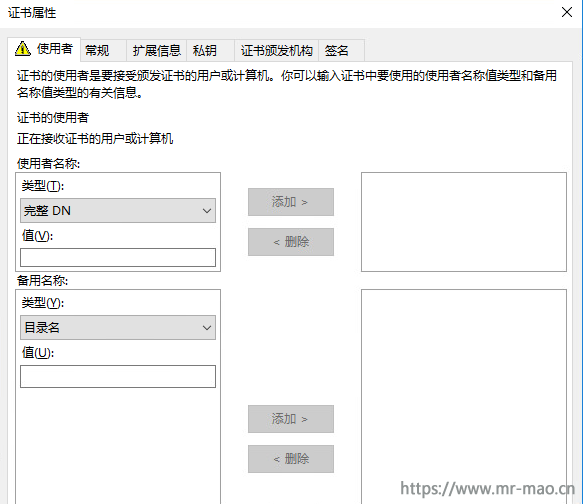Switch to the 常规 tab

tap(103, 50)
